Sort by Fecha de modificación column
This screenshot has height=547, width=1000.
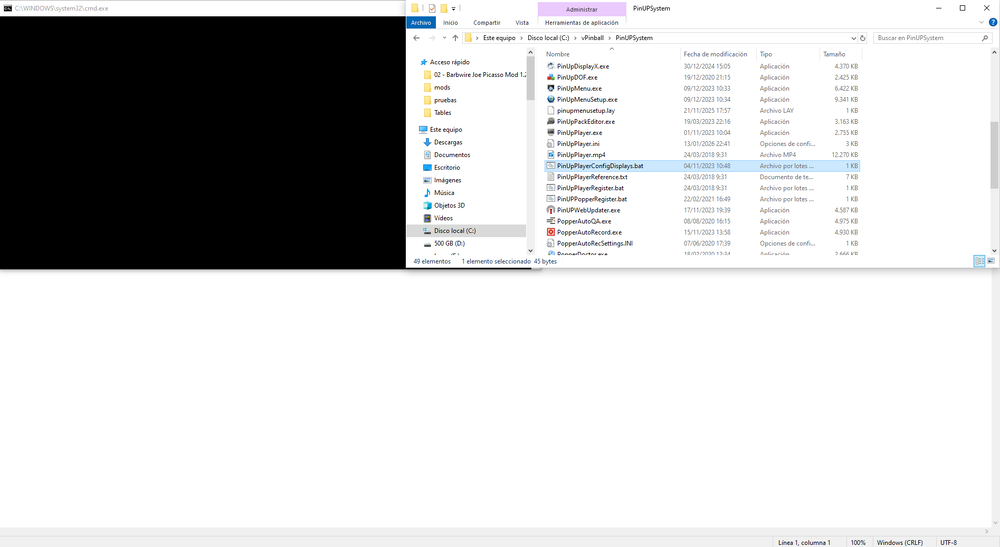[717, 54]
